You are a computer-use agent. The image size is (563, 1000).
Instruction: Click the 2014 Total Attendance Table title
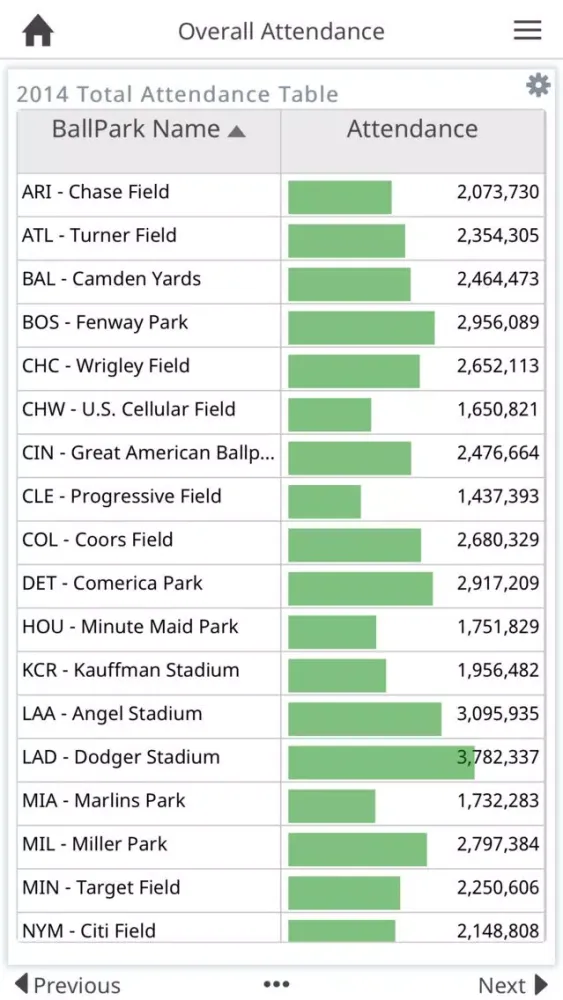click(x=177, y=94)
